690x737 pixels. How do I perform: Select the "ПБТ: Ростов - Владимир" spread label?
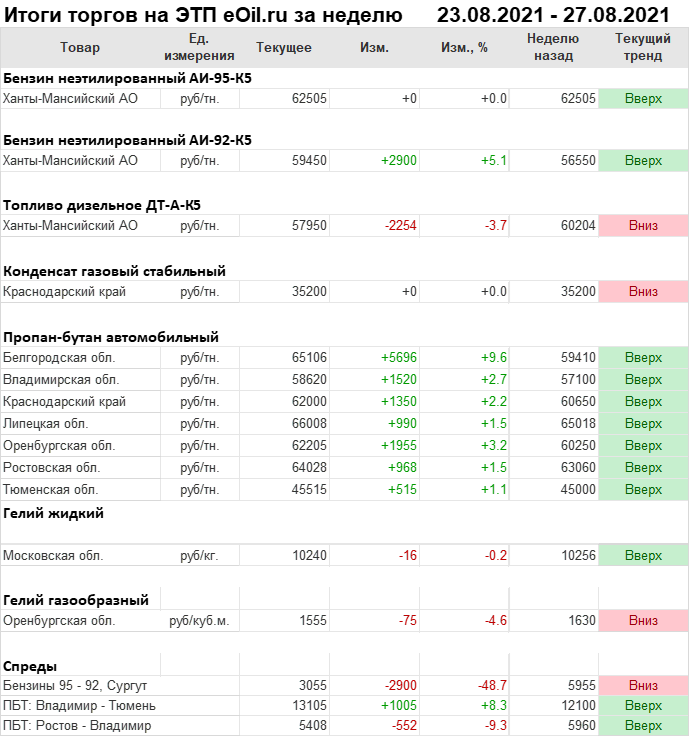click(x=77, y=726)
